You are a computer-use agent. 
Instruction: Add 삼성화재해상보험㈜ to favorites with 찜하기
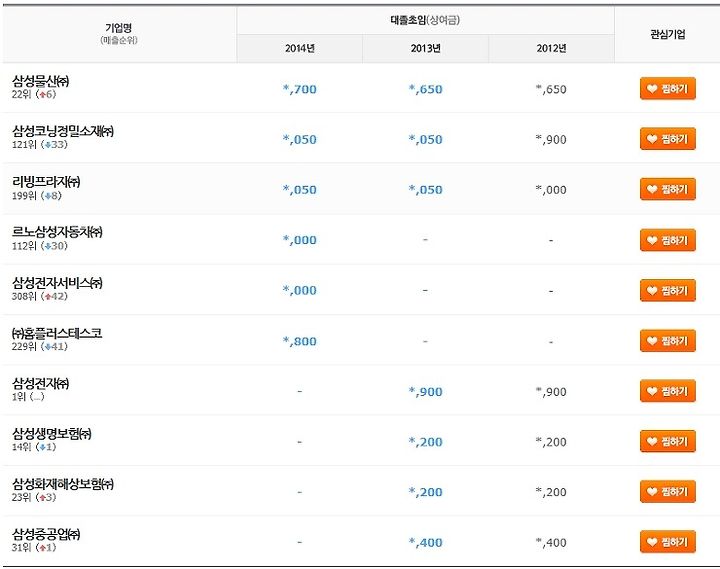pos(668,492)
